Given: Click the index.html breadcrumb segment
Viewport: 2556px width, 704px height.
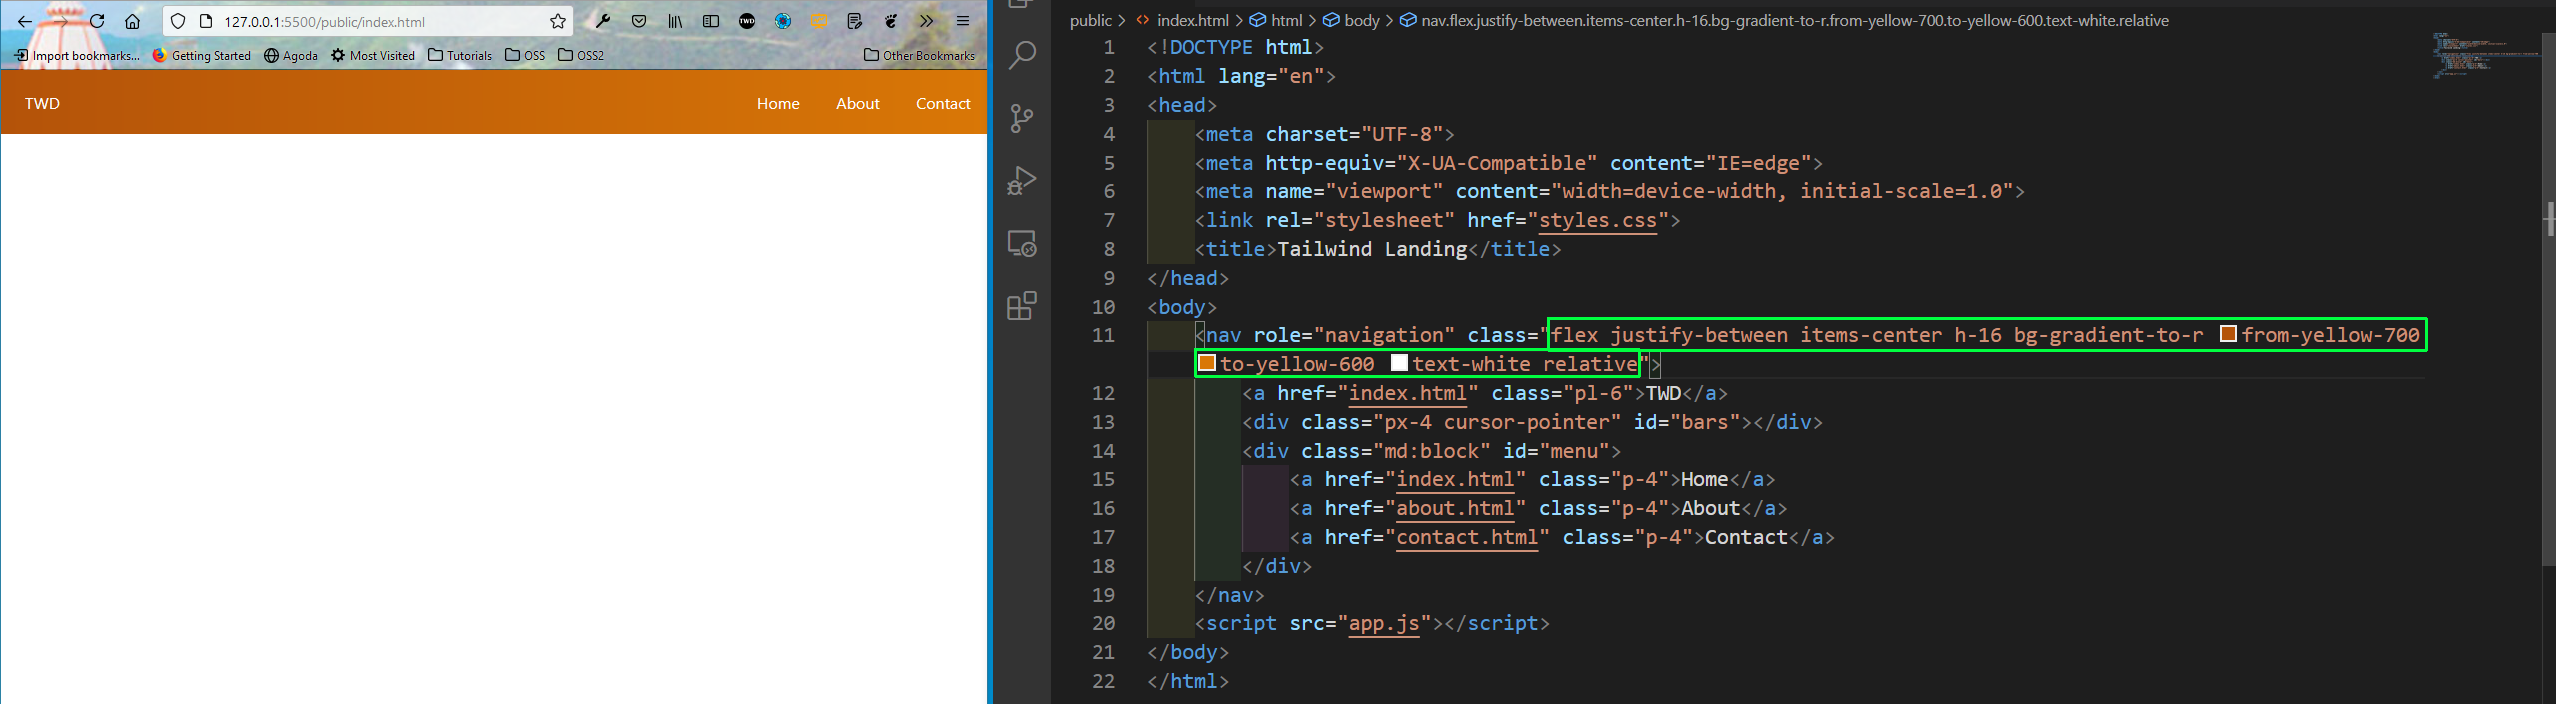Looking at the screenshot, I should point(1181,20).
